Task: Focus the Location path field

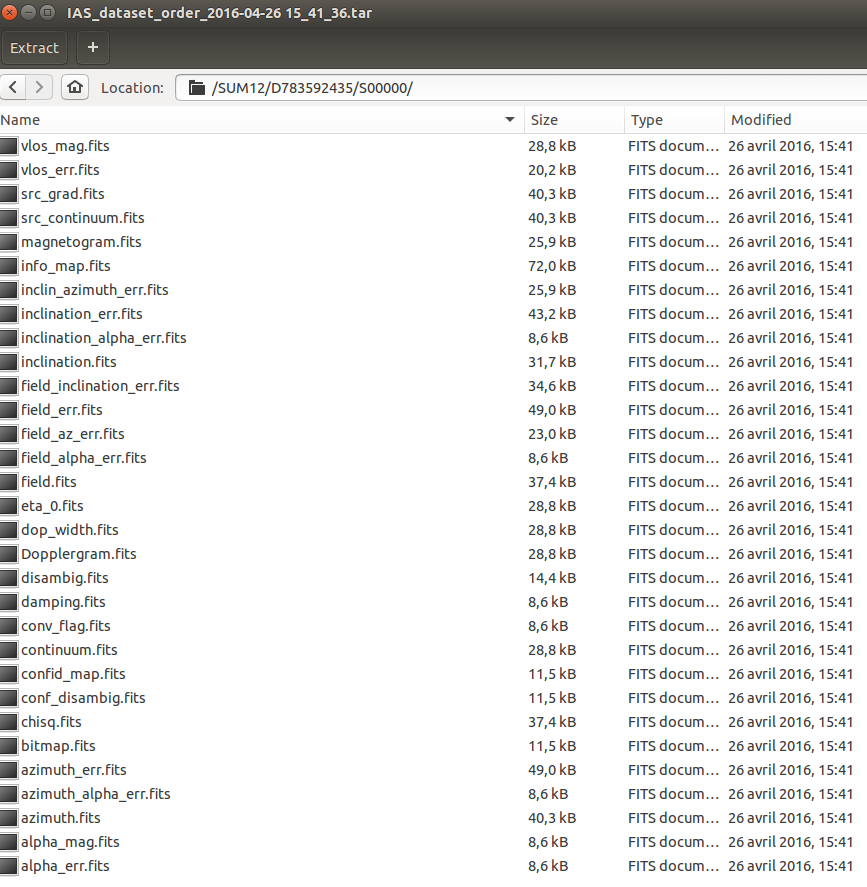Action: click(521, 88)
